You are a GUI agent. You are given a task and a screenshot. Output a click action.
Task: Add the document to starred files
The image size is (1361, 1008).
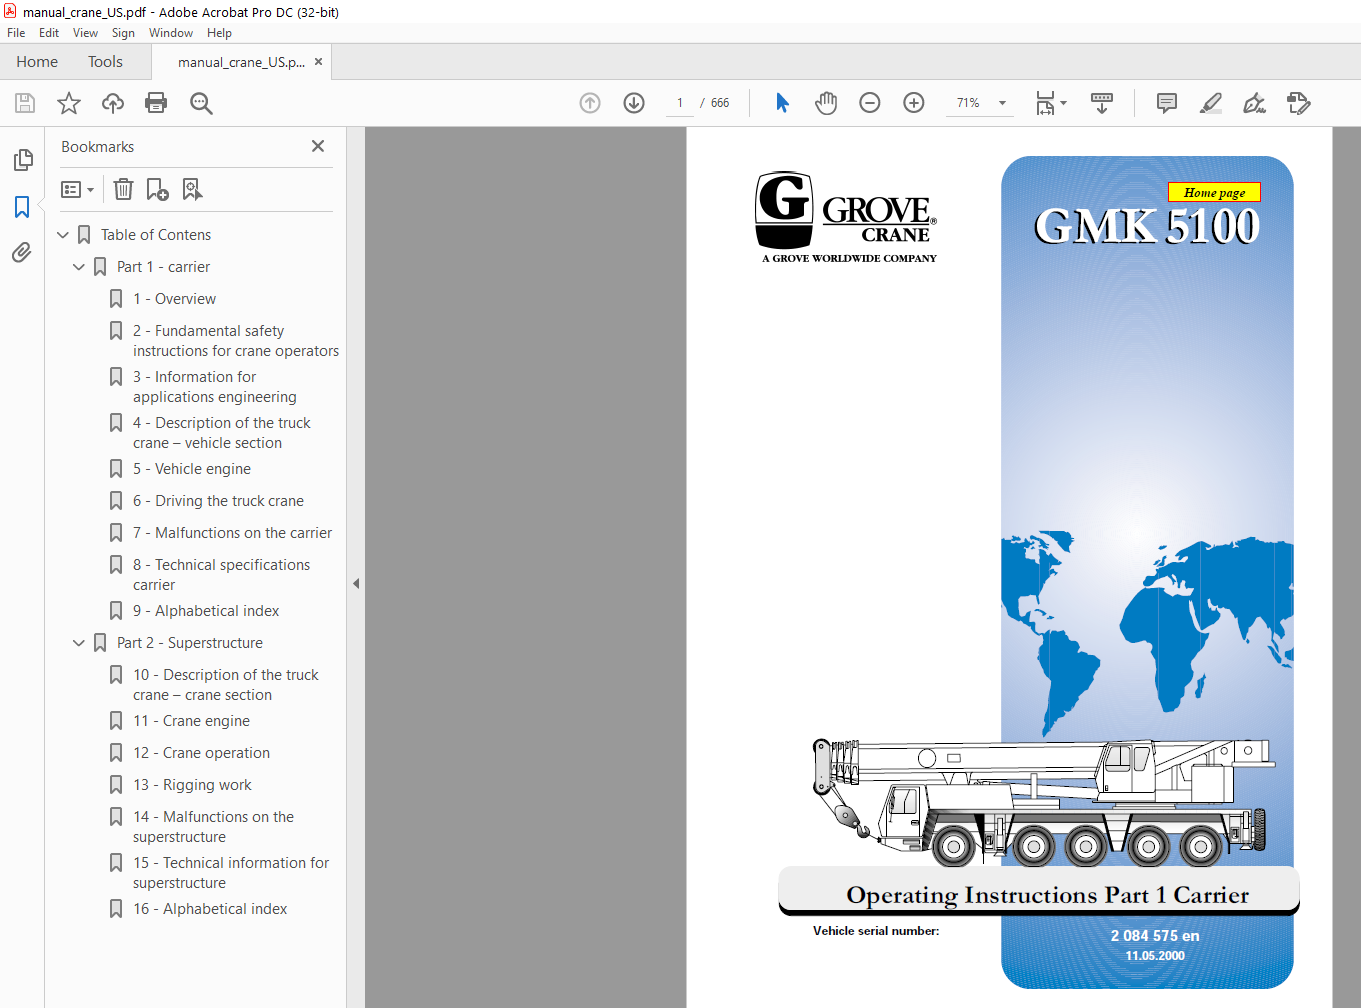pos(69,103)
